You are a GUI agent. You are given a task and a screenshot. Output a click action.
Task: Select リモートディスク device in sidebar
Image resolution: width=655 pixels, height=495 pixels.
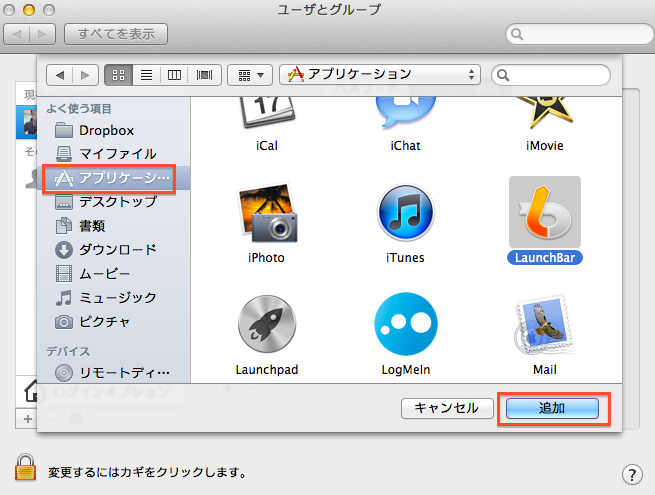pyautogui.click(x=114, y=373)
